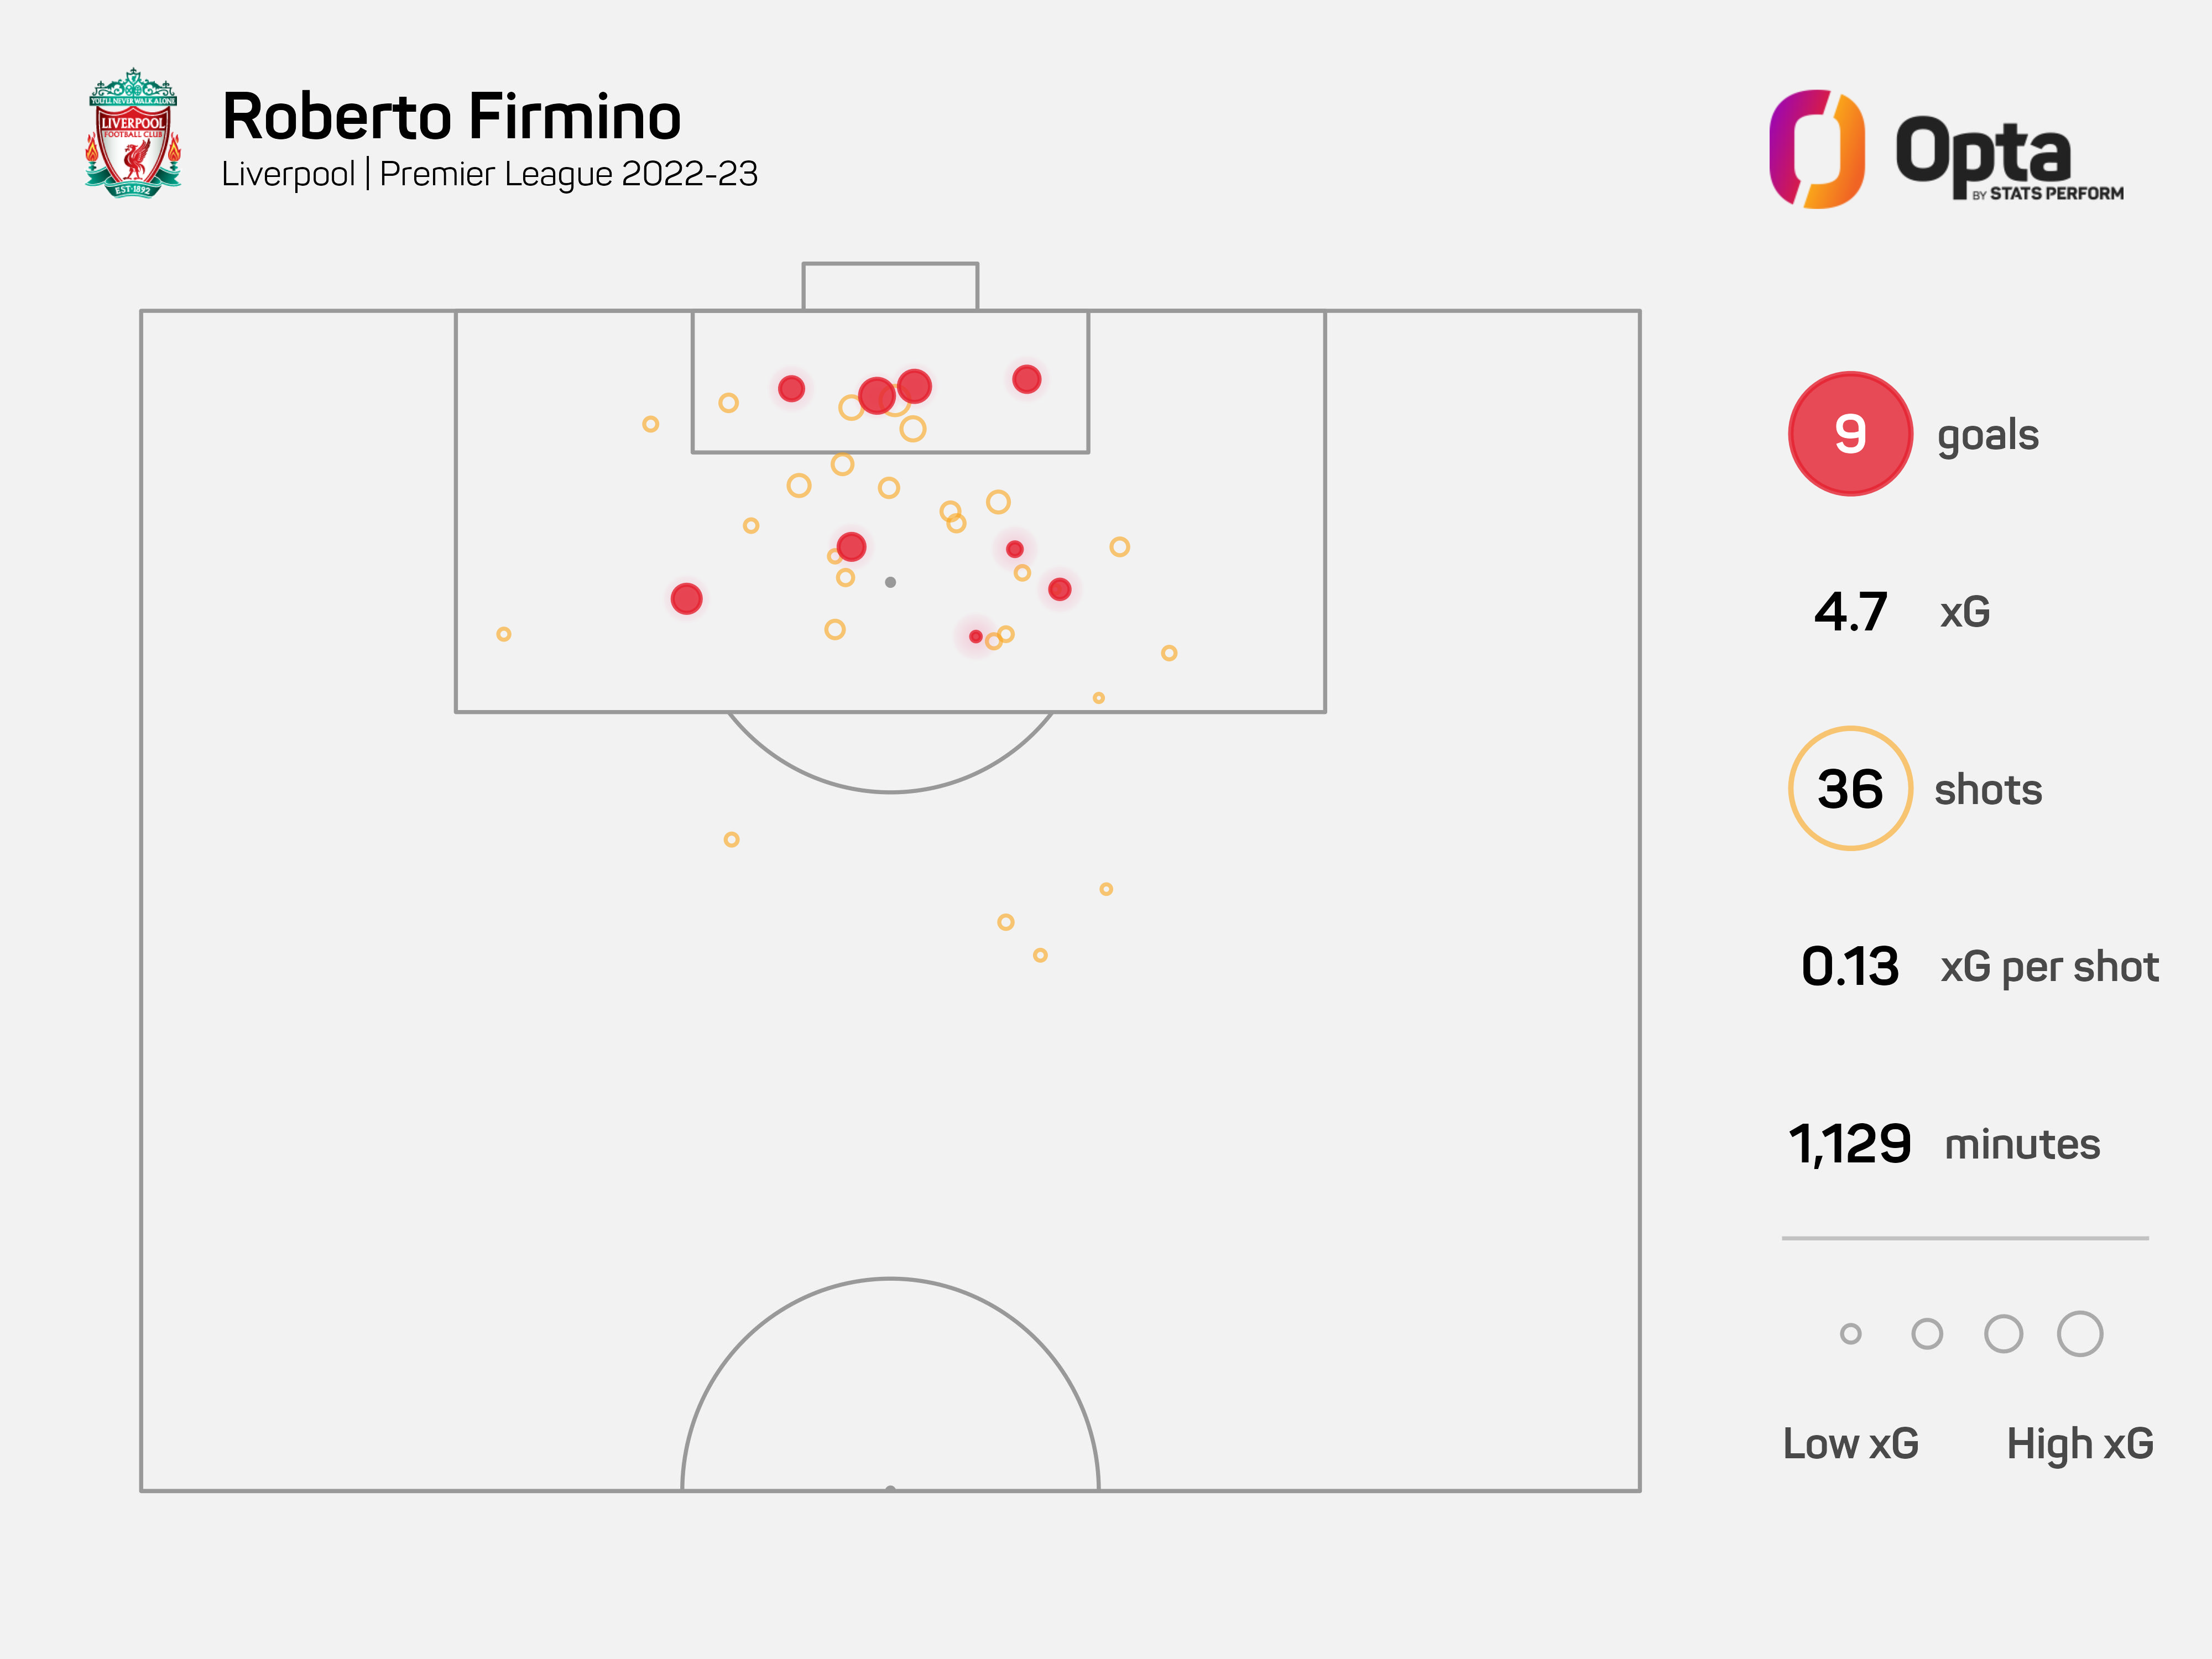
Task: Click the yellow 36 shots circle
Action: (x=1849, y=789)
